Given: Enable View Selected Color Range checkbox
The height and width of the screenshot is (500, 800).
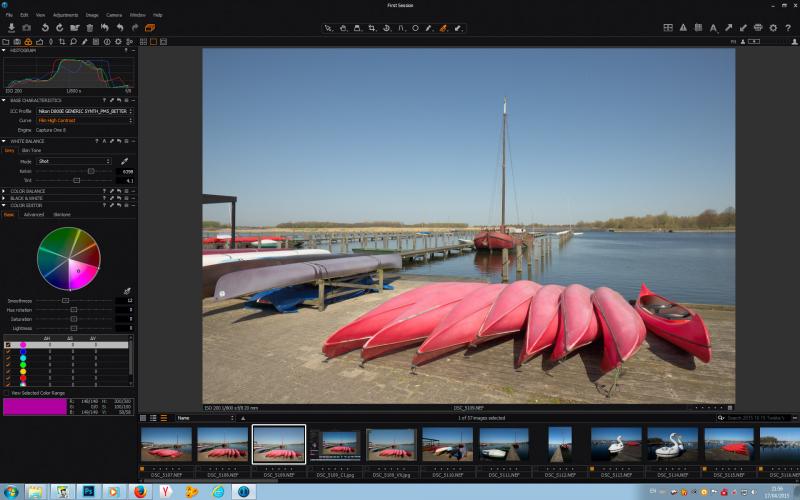Looking at the screenshot, I should [6, 393].
